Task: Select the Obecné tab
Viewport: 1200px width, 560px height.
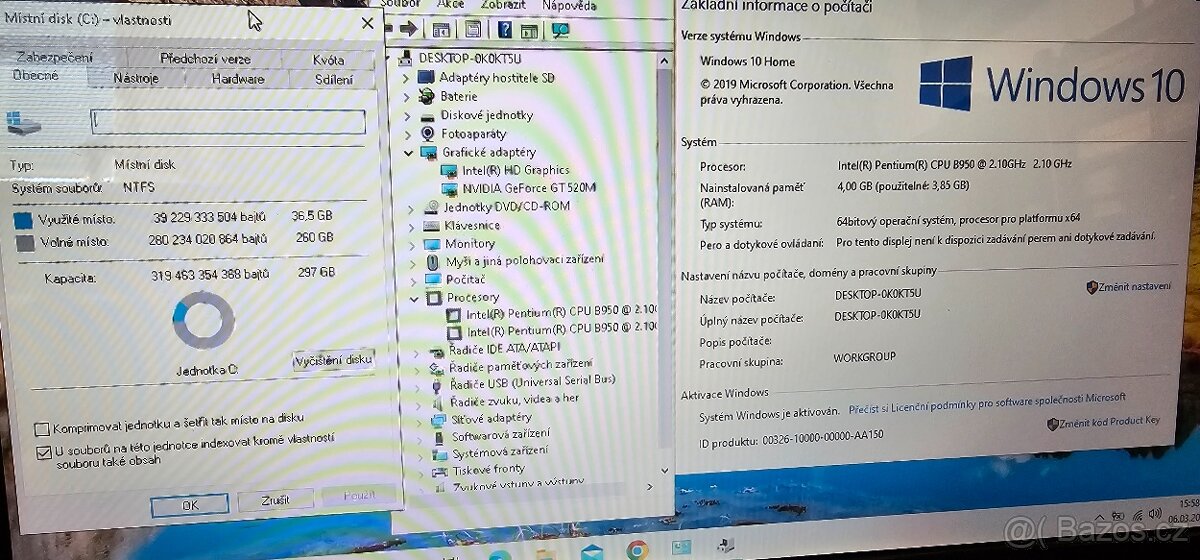Action: (x=36, y=76)
